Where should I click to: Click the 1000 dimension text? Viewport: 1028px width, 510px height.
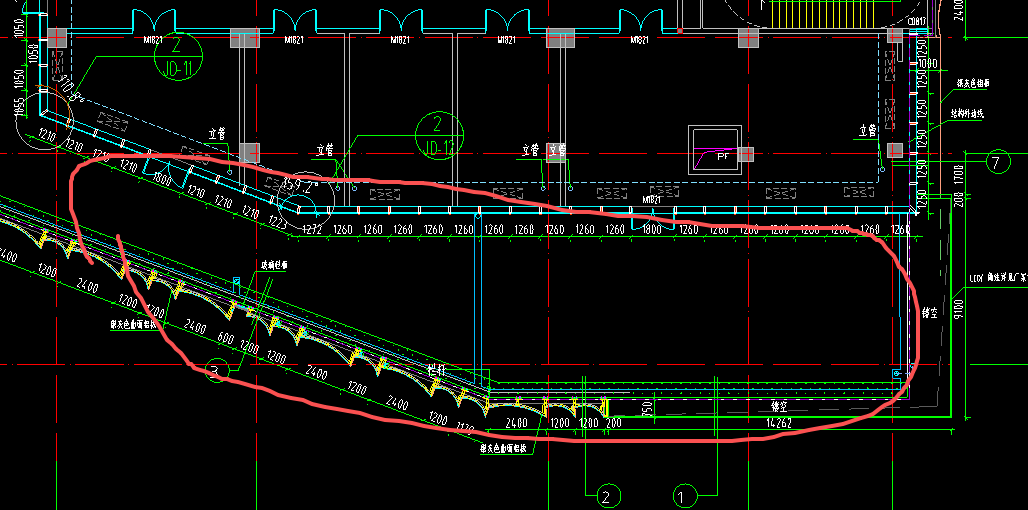pos(928,64)
